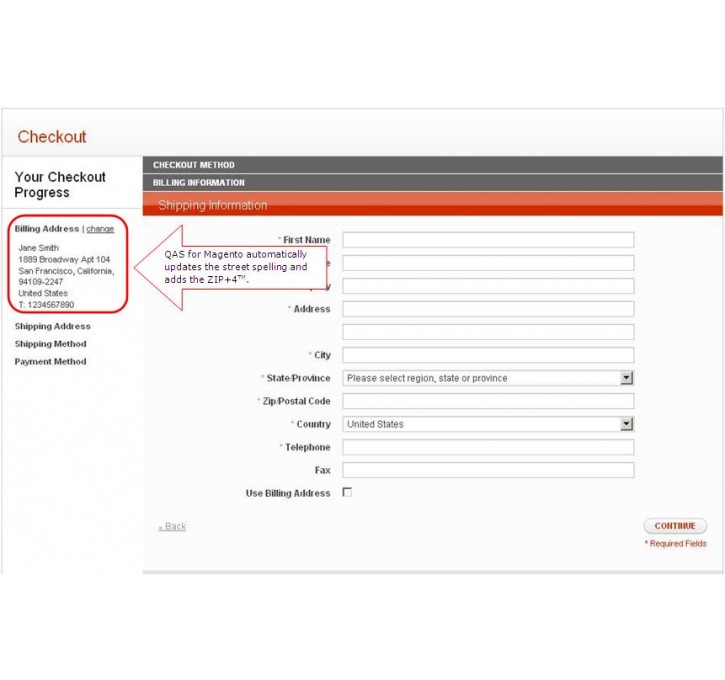Click the name Jane Smith
The width and height of the screenshot is (725, 680).
tap(38, 248)
